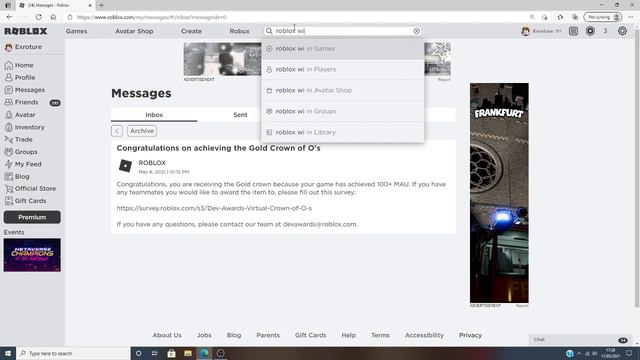Click the browser home button

53,17
